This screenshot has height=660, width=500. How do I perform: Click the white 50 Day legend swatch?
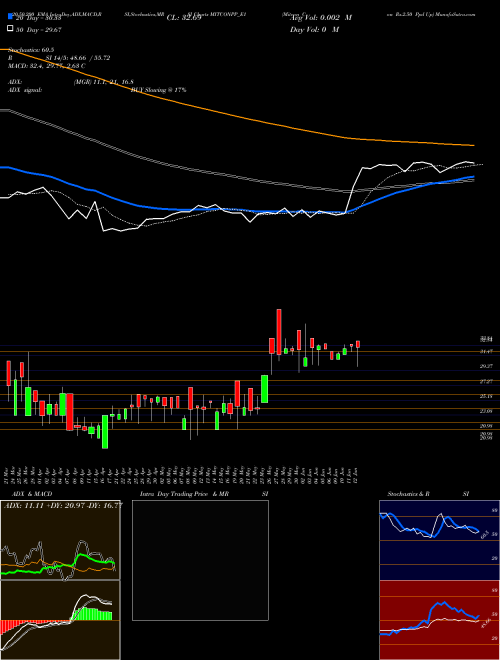(10, 29)
